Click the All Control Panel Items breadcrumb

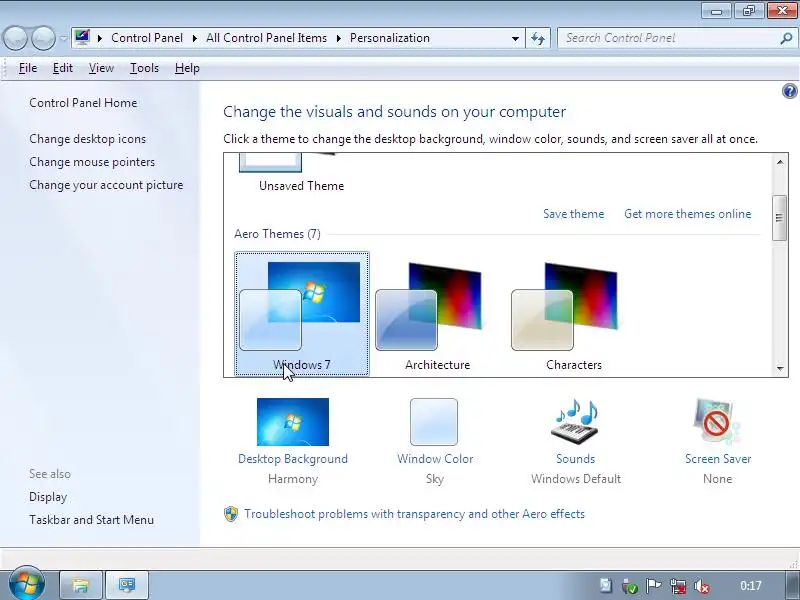(x=266, y=38)
